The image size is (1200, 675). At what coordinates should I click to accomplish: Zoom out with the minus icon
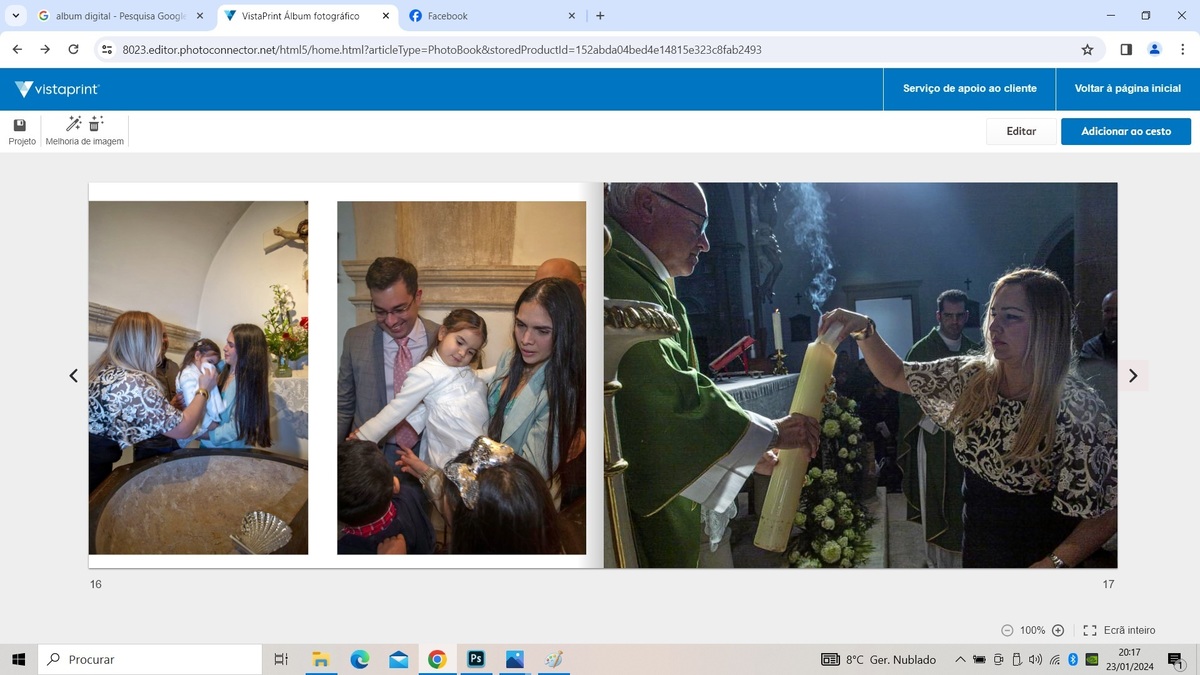pyautogui.click(x=1007, y=631)
